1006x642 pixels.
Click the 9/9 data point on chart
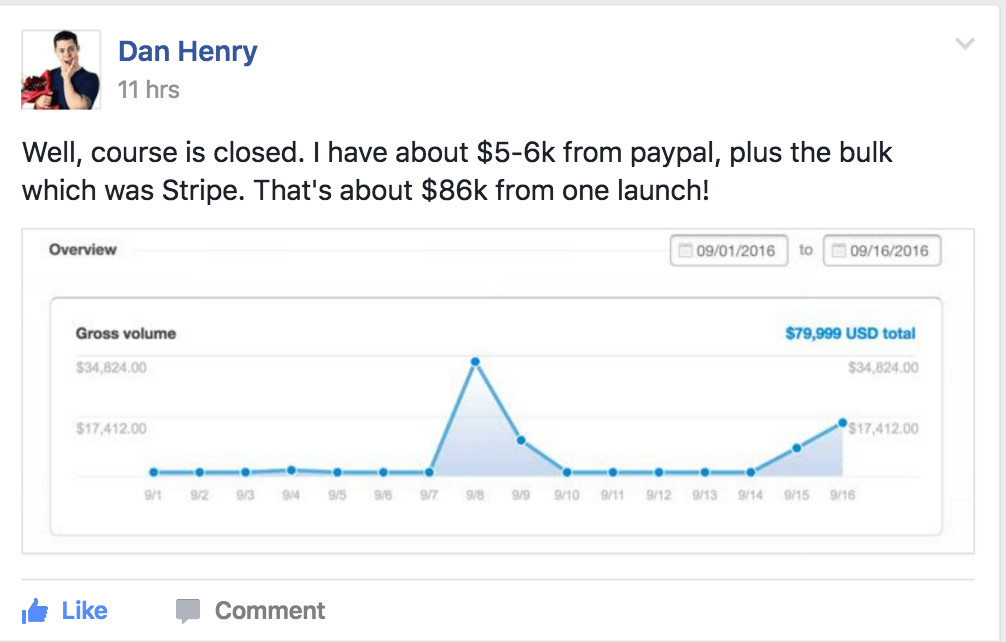[x=521, y=439]
